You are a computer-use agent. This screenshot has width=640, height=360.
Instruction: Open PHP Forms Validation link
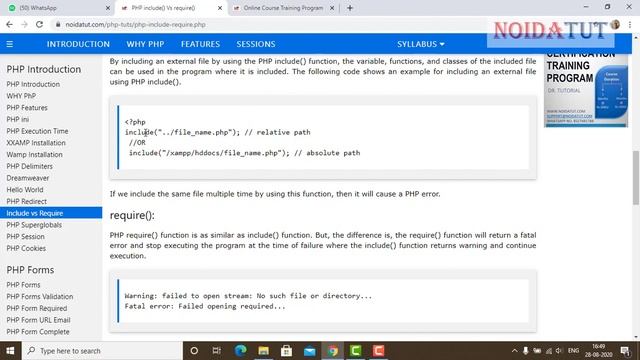(x=40, y=297)
